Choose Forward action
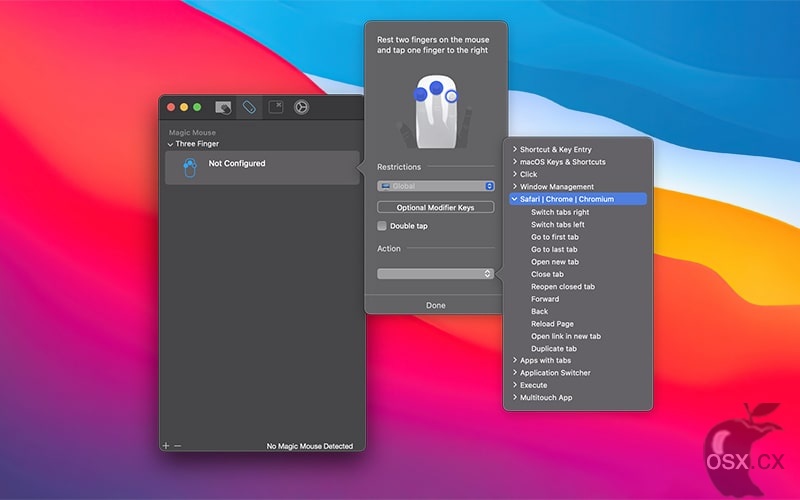Screen dimensions: 800x500 tap(545, 299)
